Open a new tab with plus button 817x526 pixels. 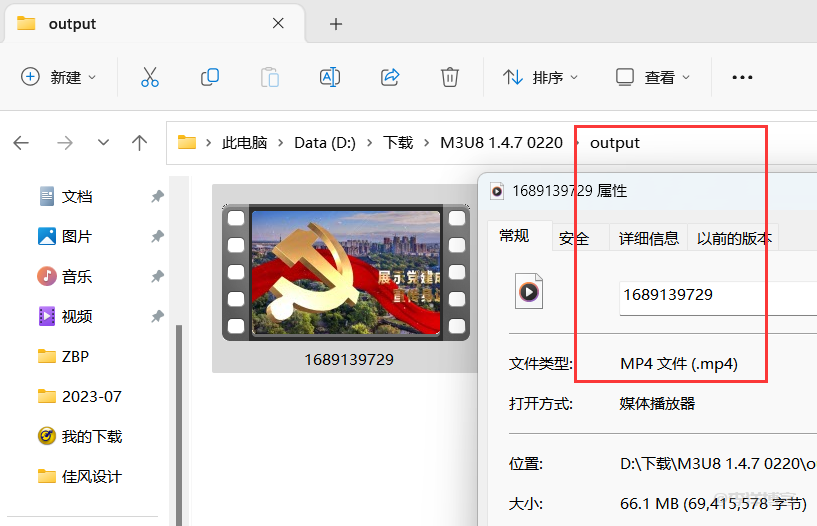(x=336, y=24)
